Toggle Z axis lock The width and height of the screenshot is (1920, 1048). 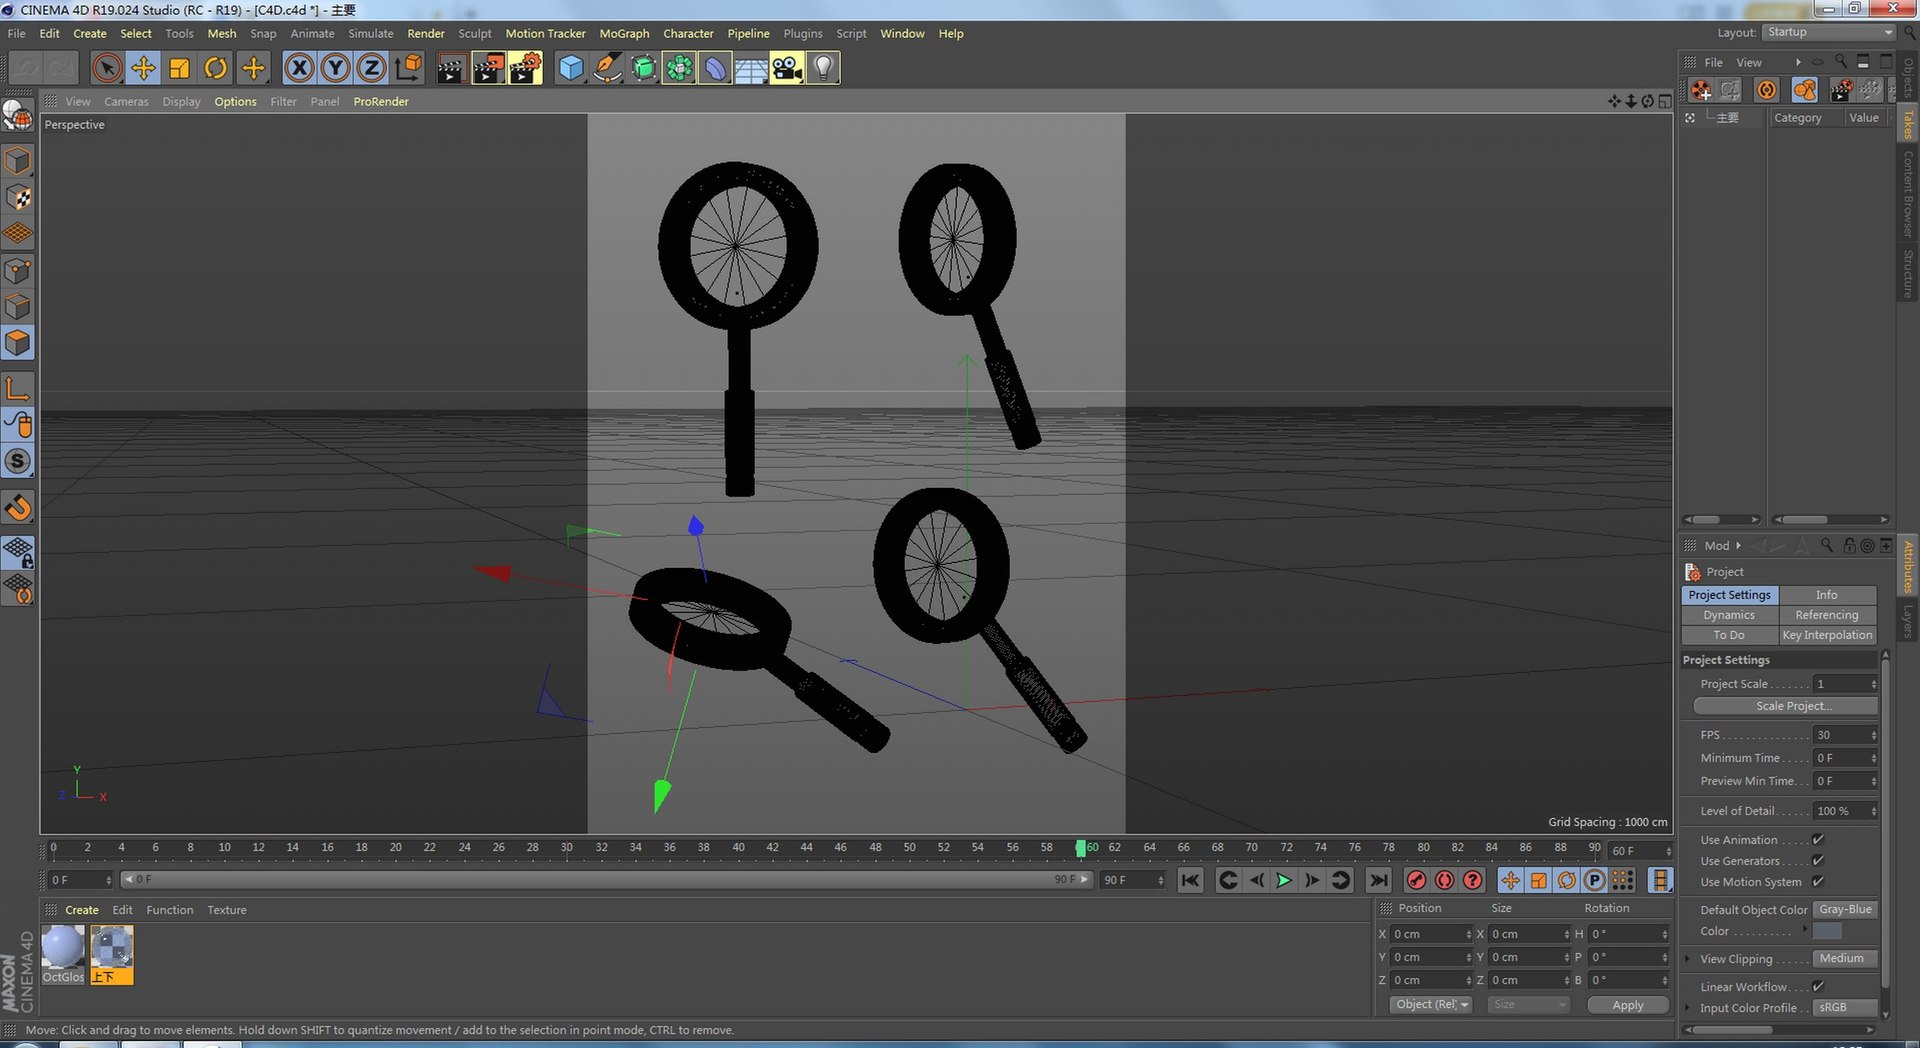[371, 68]
